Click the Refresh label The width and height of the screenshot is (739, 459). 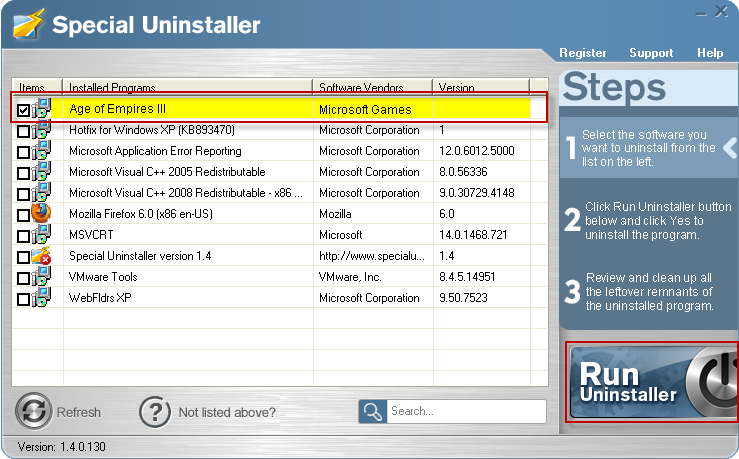point(79,412)
